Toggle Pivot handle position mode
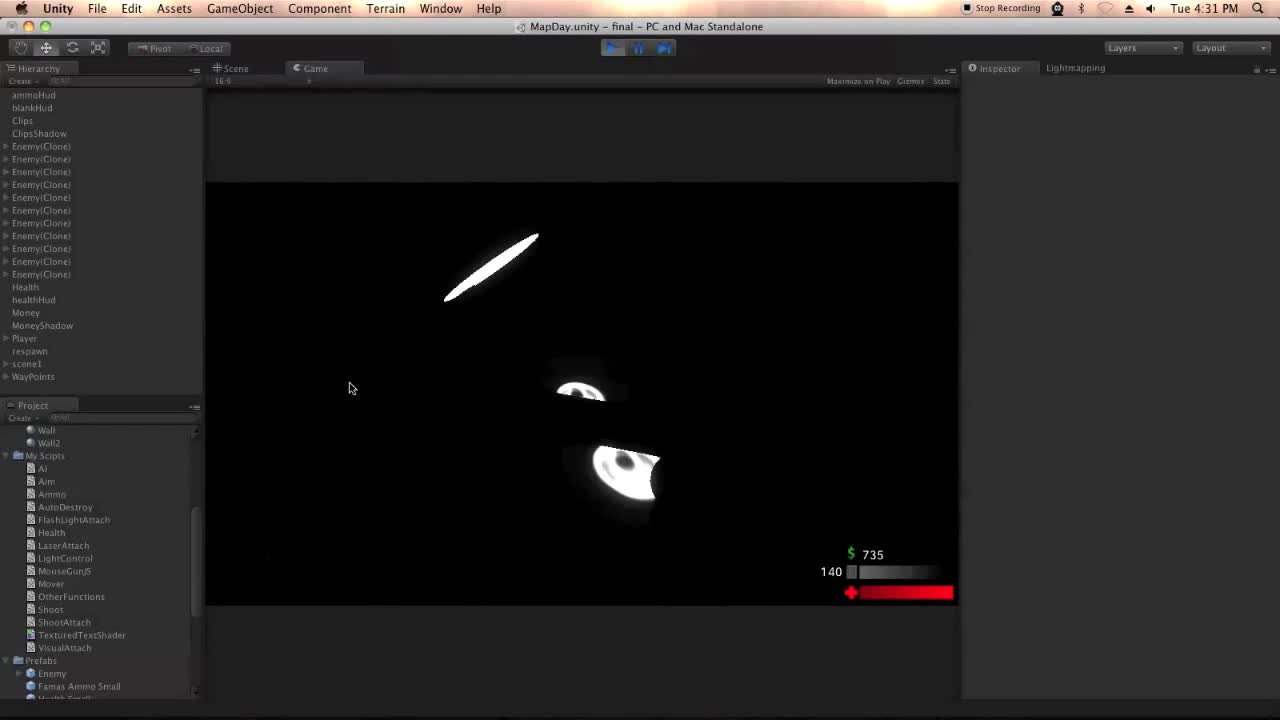 click(x=155, y=47)
